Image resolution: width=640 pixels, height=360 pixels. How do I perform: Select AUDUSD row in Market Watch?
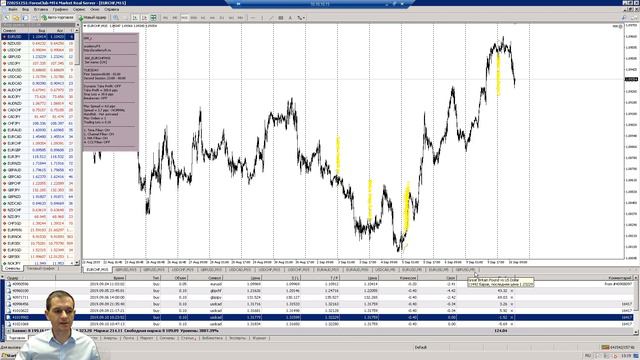[x=37, y=70]
